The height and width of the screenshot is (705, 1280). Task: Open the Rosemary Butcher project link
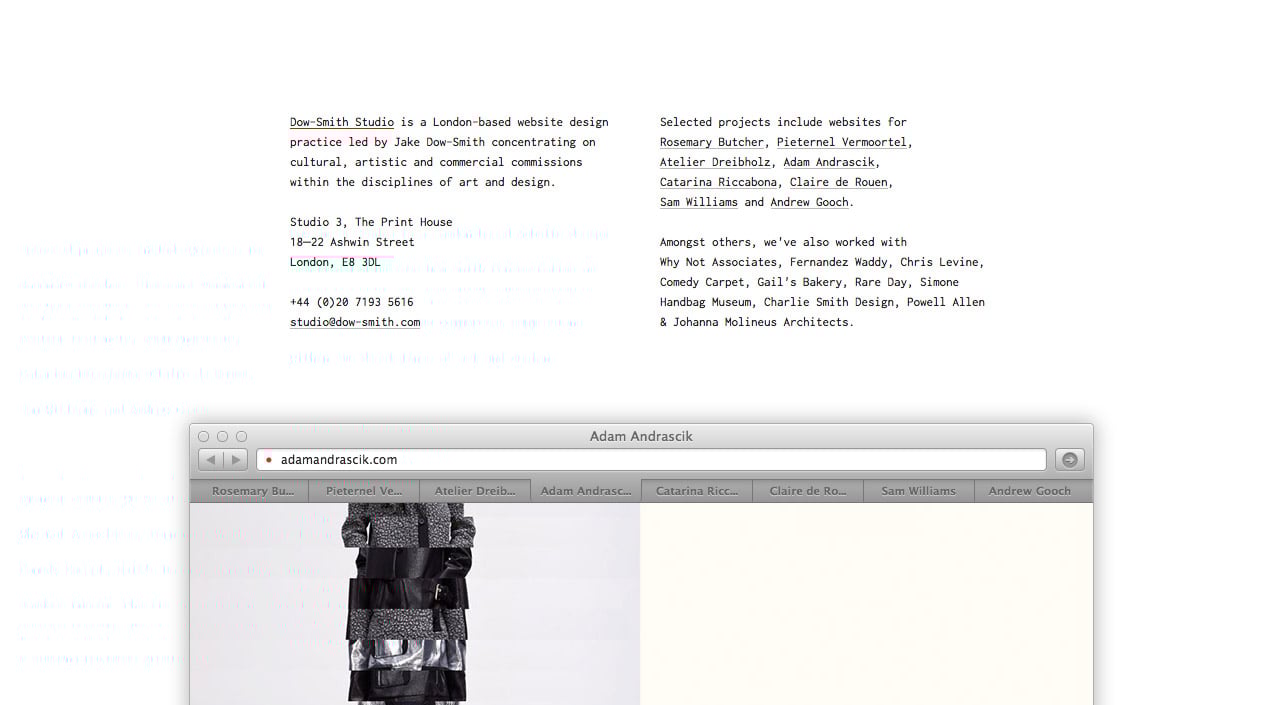pos(711,142)
